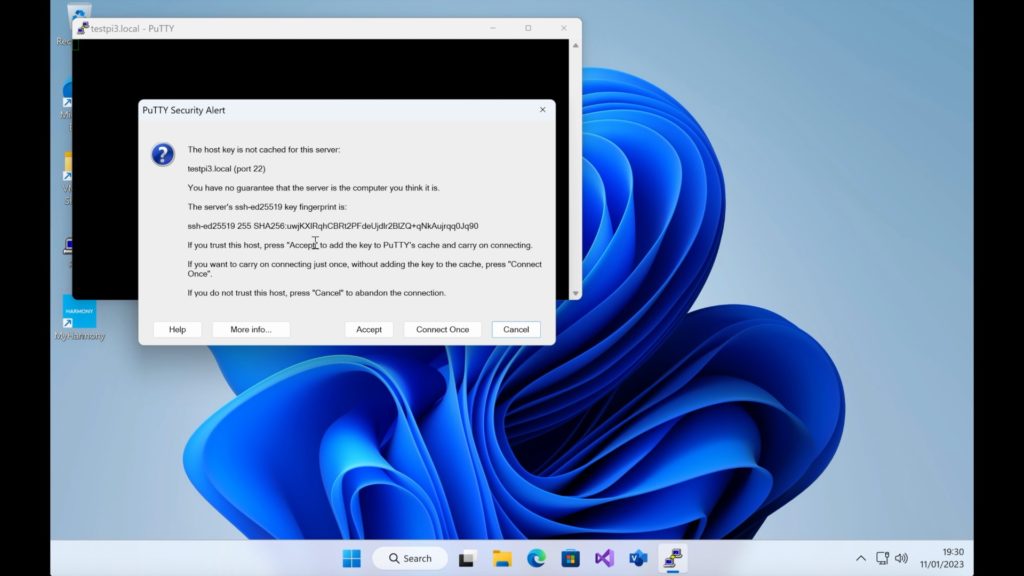Screen dimensions: 1024x576
Task: Open Help from the Security Alert
Action: click(x=178, y=330)
